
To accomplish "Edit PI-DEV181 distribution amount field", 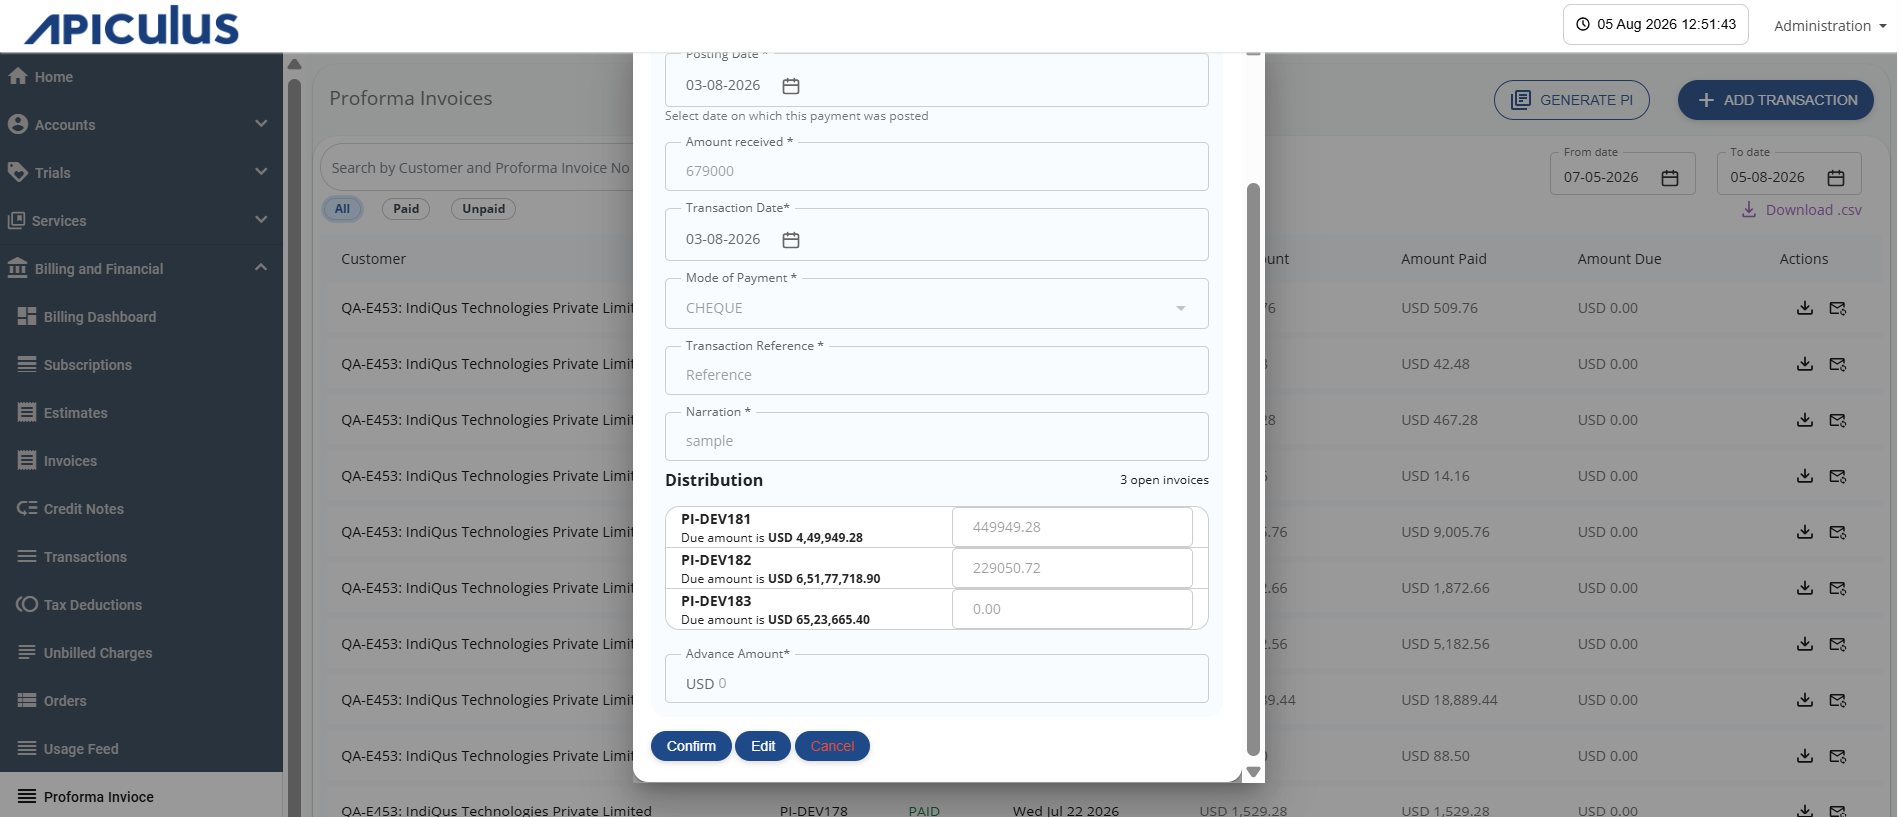I will pos(1072,527).
